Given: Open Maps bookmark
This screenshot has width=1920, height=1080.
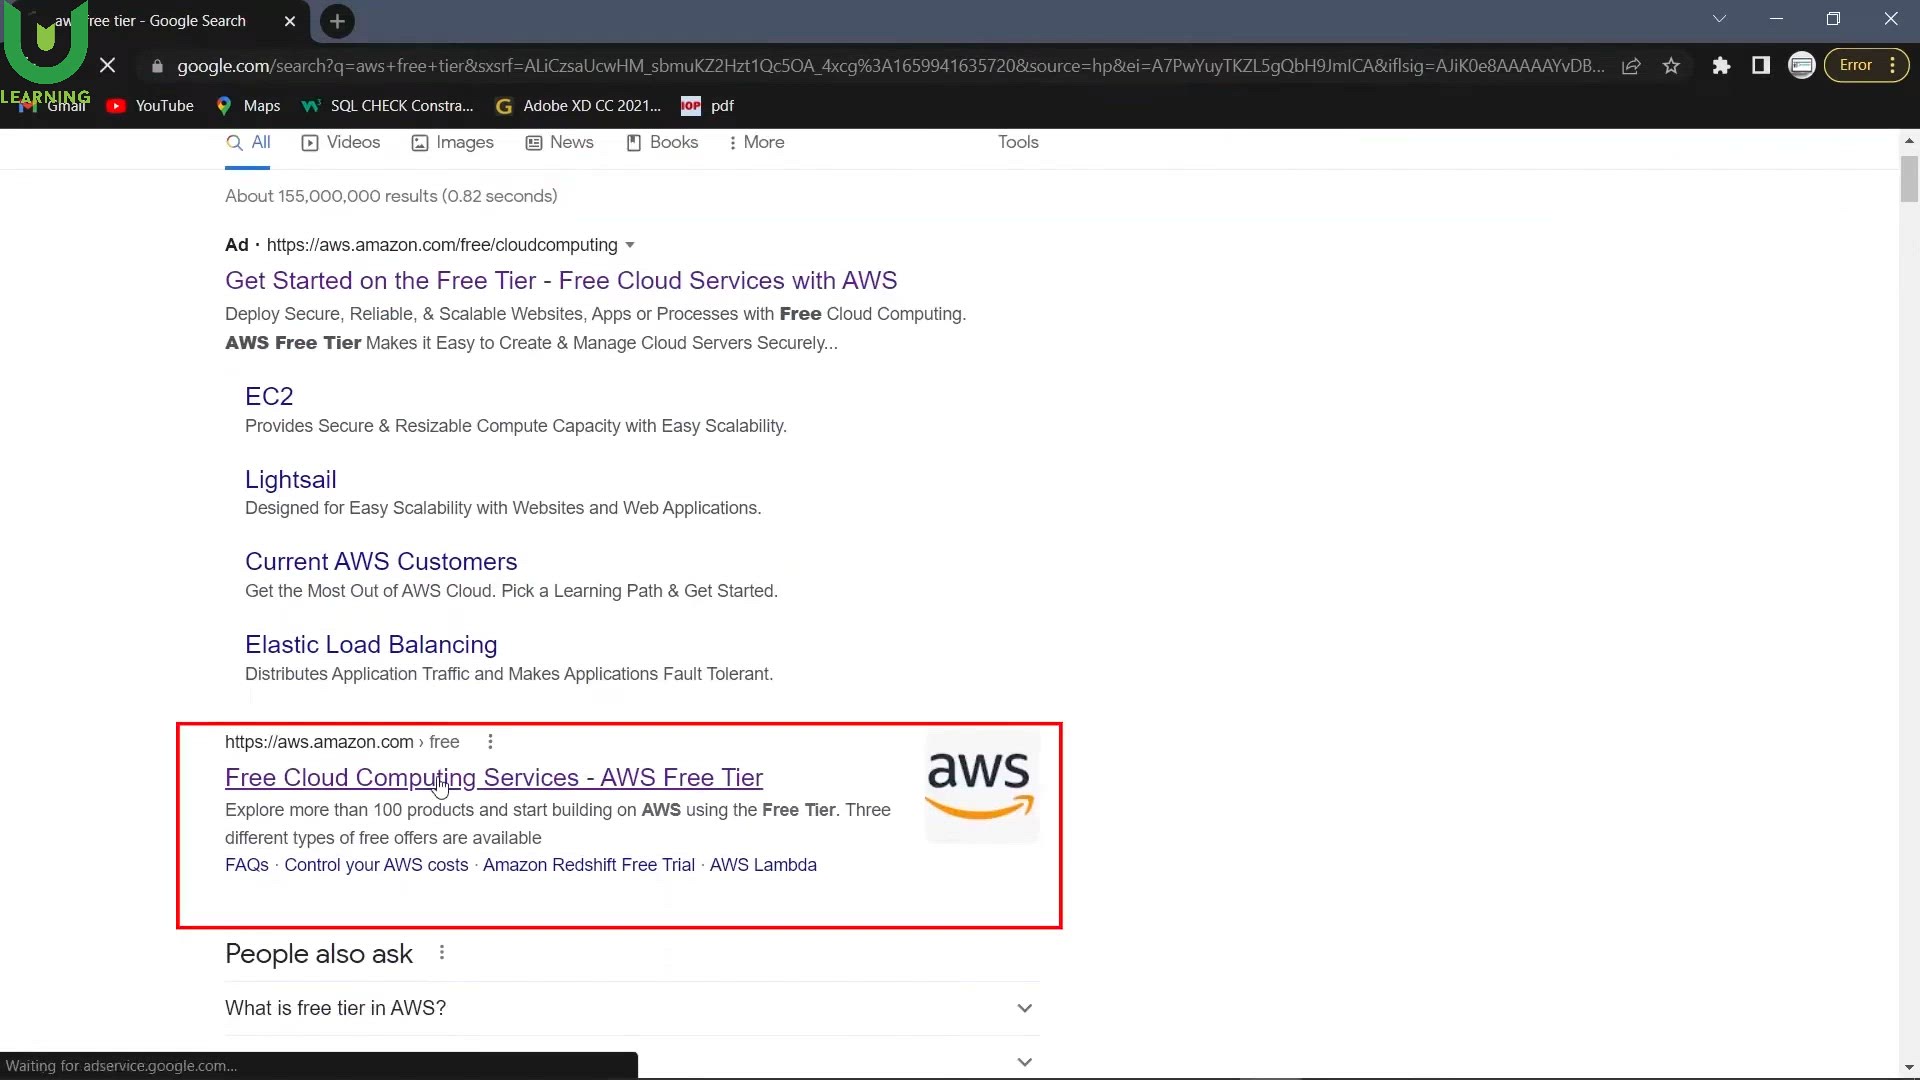Looking at the screenshot, I should coord(248,106).
